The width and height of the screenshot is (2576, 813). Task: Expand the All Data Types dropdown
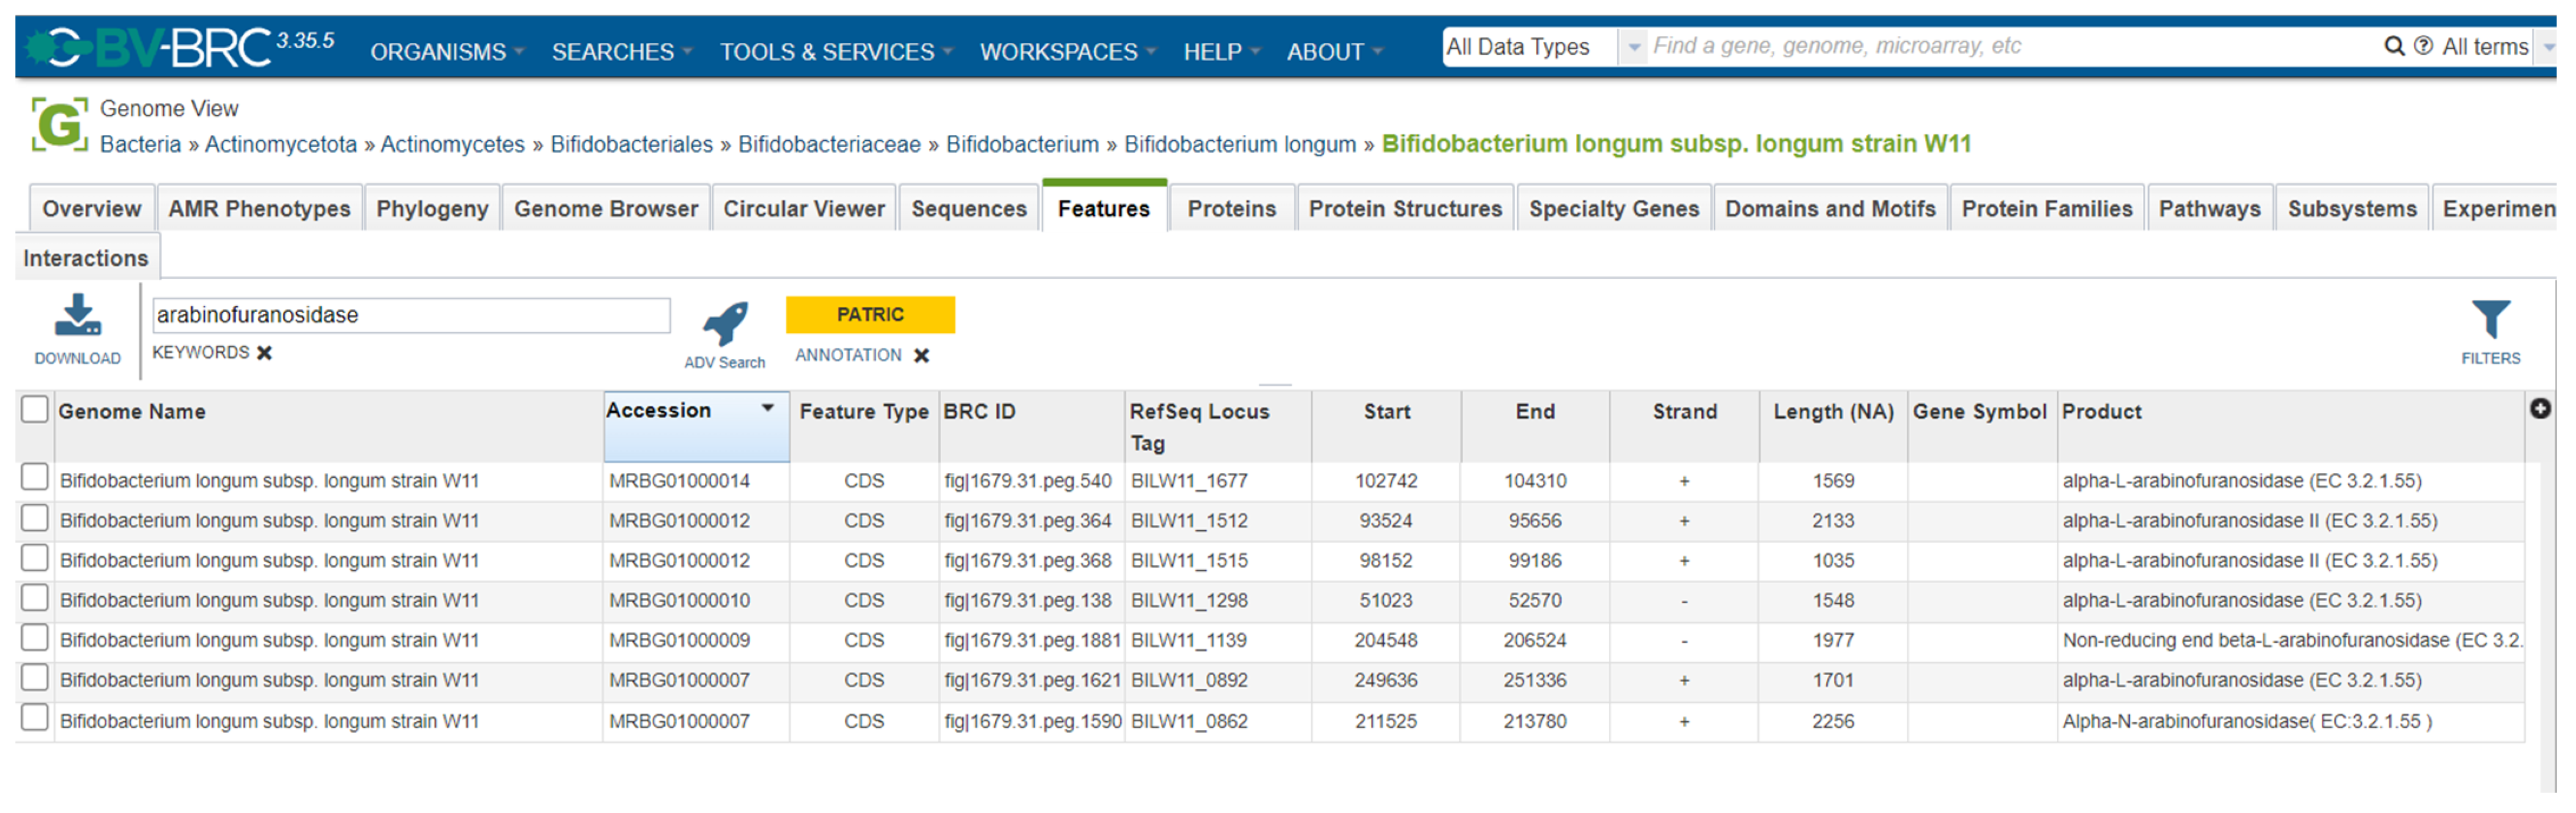pos(1633,47)
